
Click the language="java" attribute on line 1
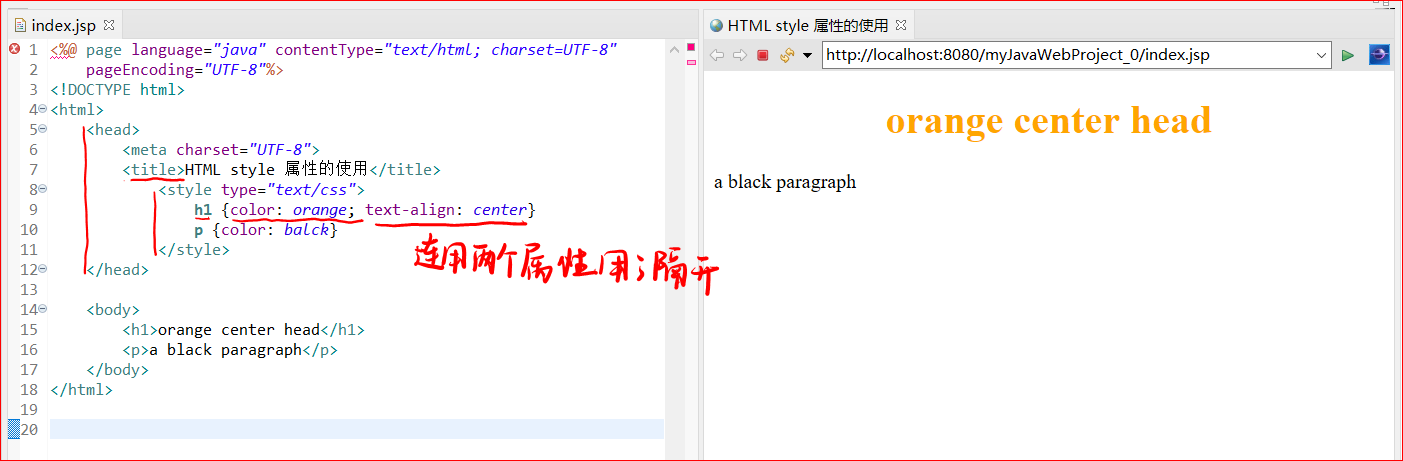(198, 50)
